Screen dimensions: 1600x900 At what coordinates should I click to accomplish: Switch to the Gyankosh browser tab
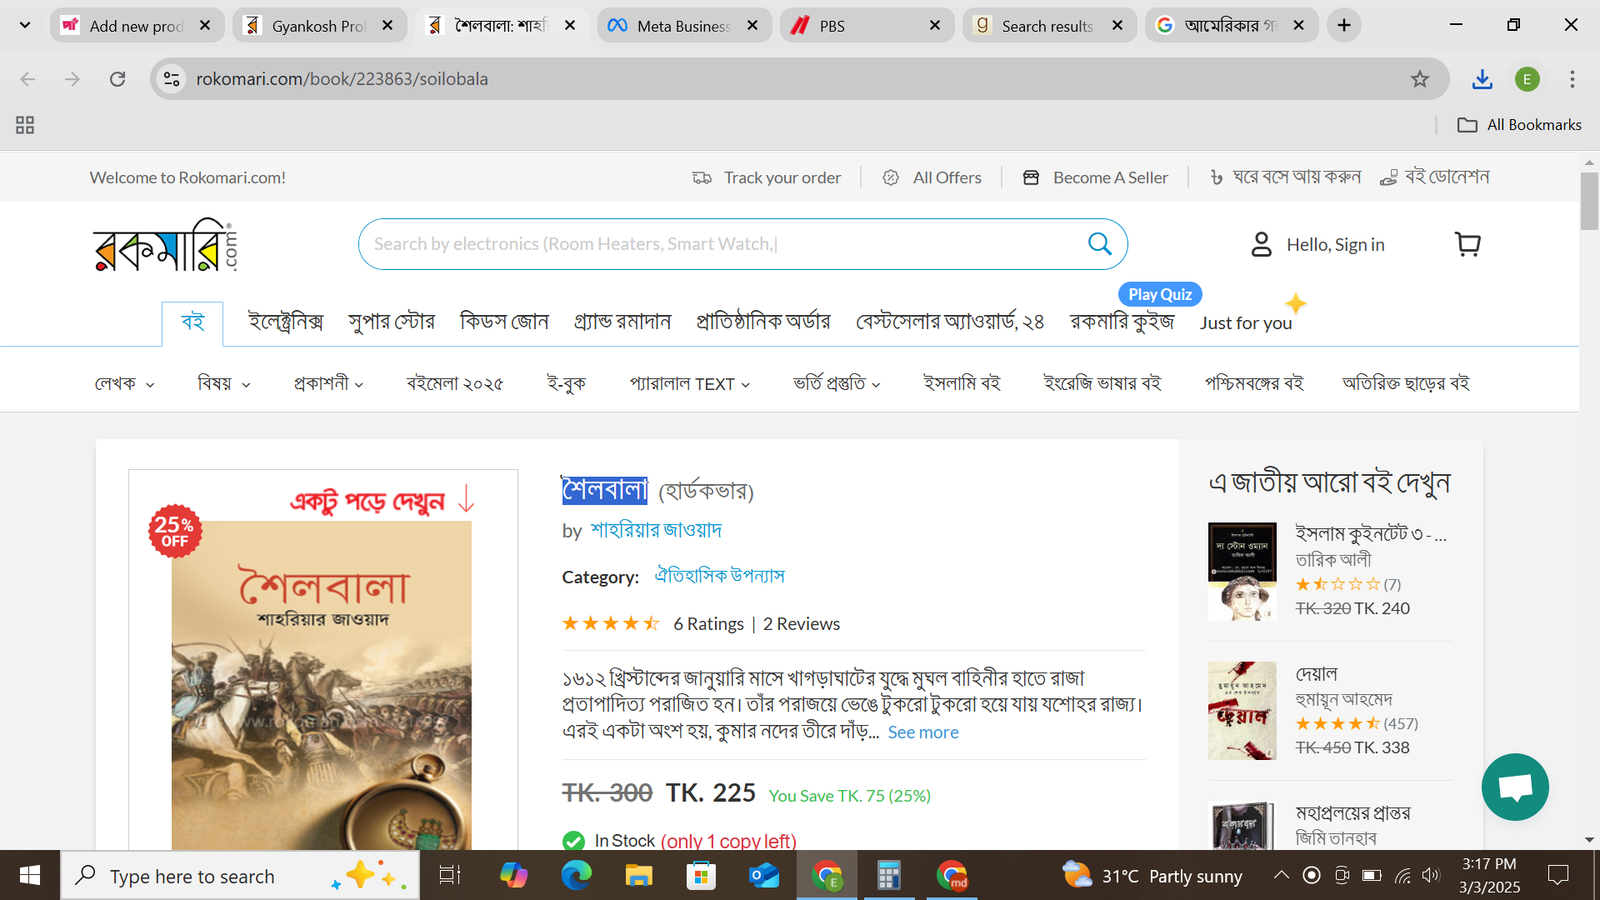pos(319,26)
